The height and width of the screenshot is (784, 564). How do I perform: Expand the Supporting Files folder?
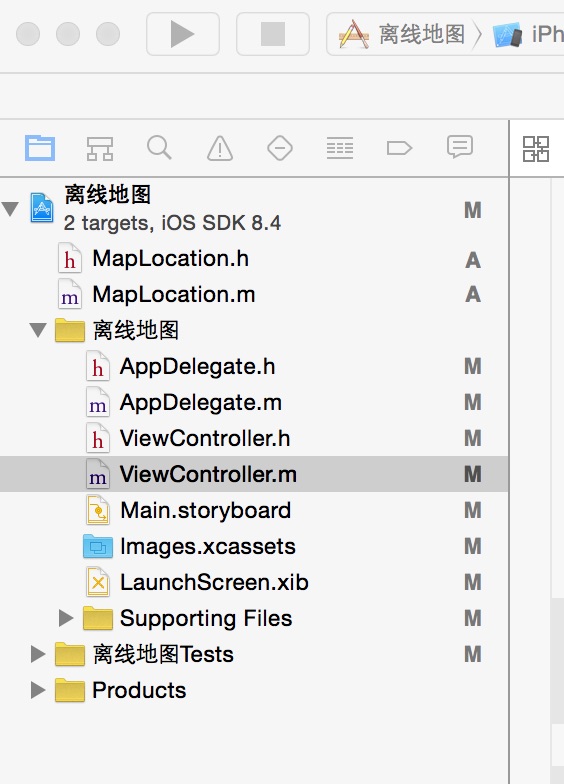point(66,618)
